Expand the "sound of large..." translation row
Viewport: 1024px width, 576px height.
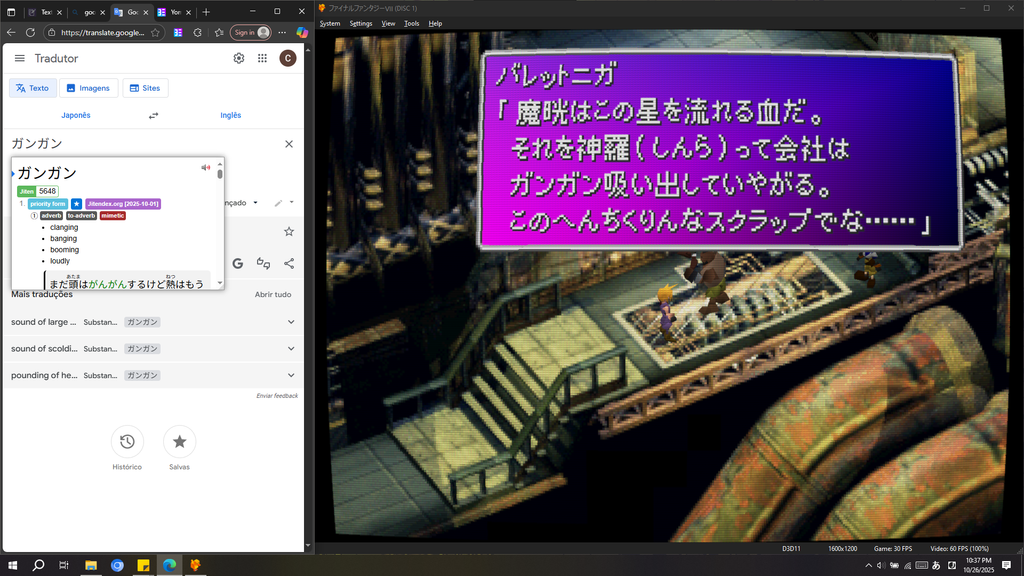(291, 322)
